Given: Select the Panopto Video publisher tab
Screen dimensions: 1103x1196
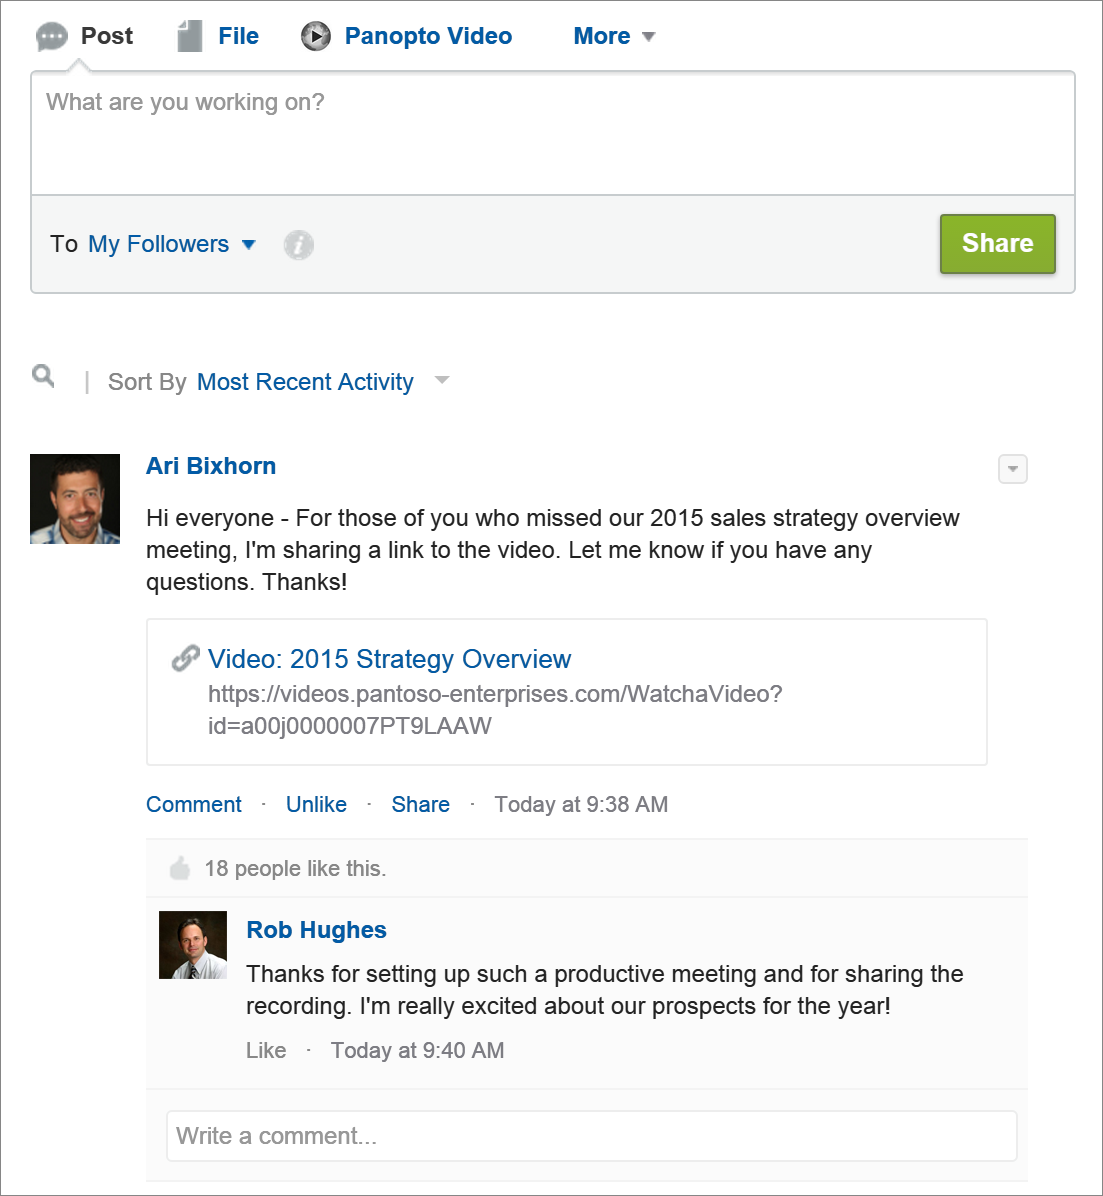Looking at the screenshot, I should (428, 36).
